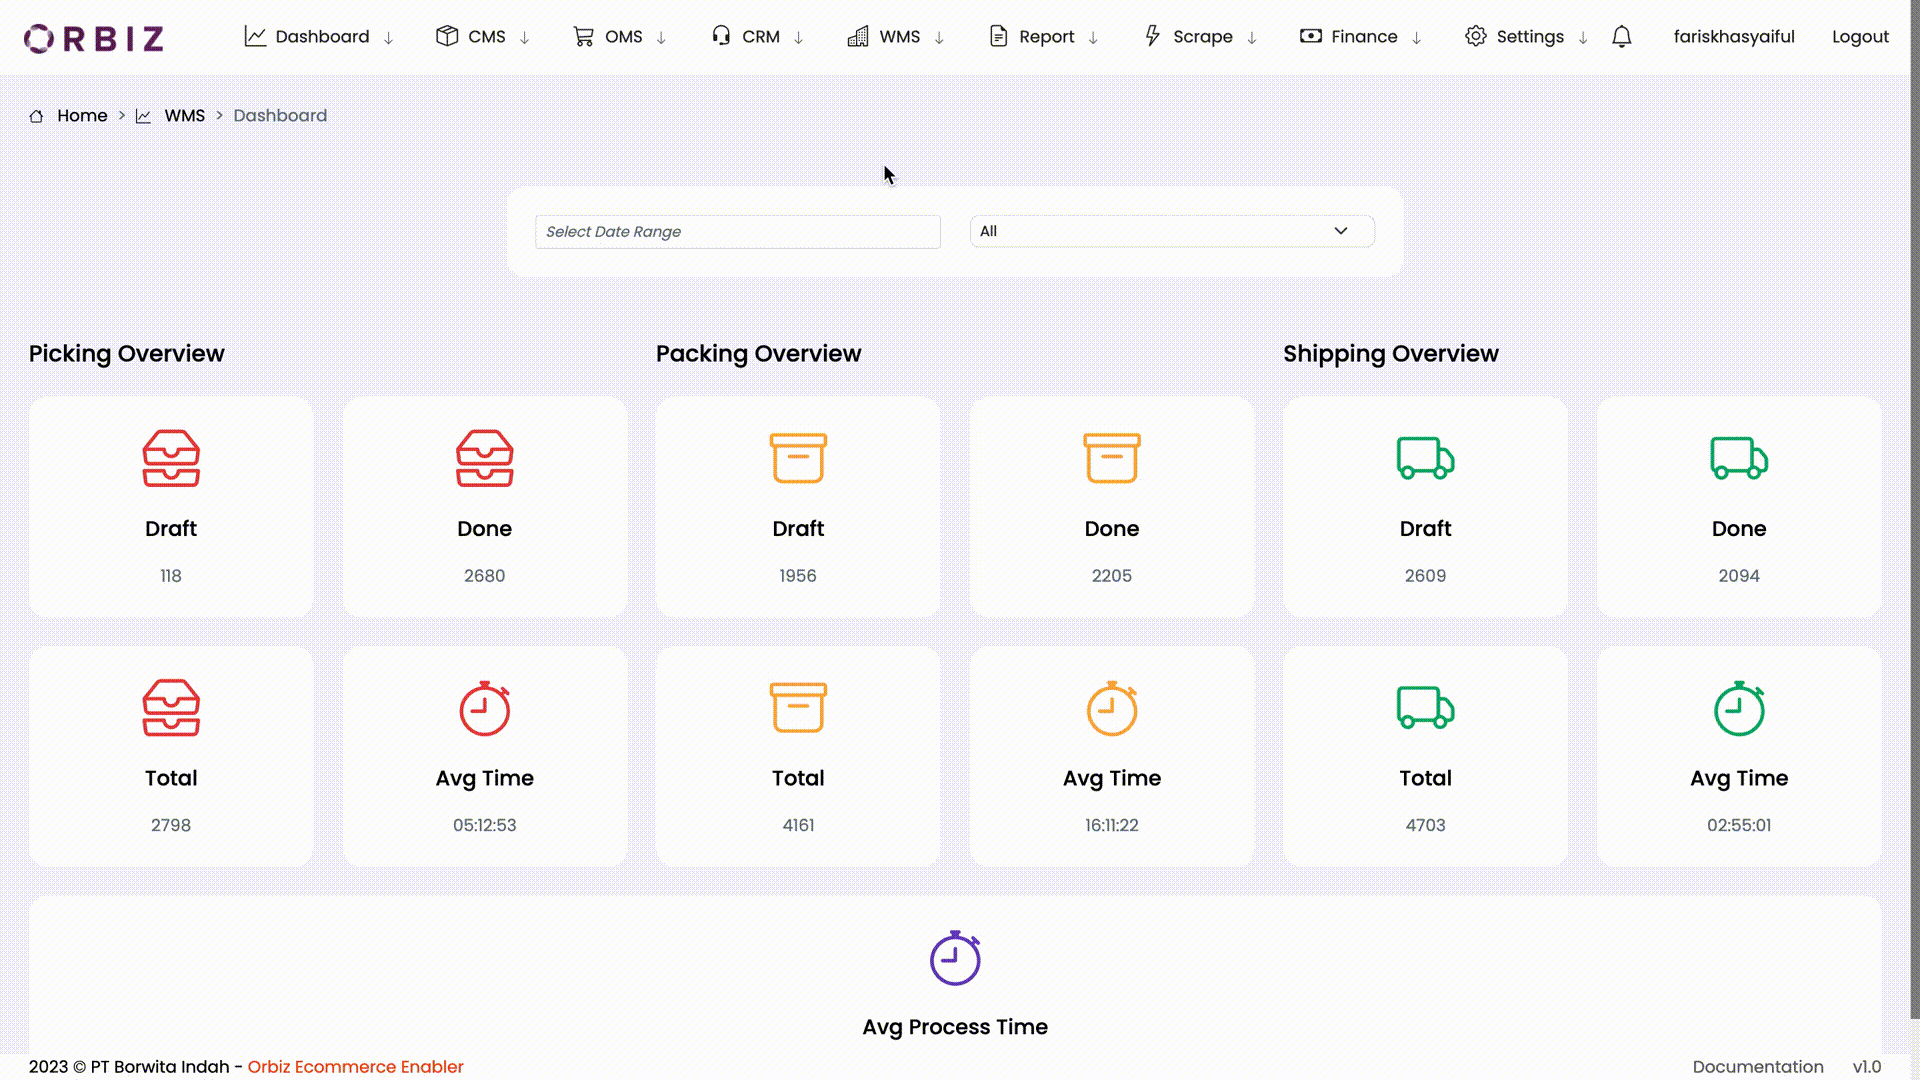Click the Orbiz Ecommerce Enabler link

click(x=355, y=1067)
